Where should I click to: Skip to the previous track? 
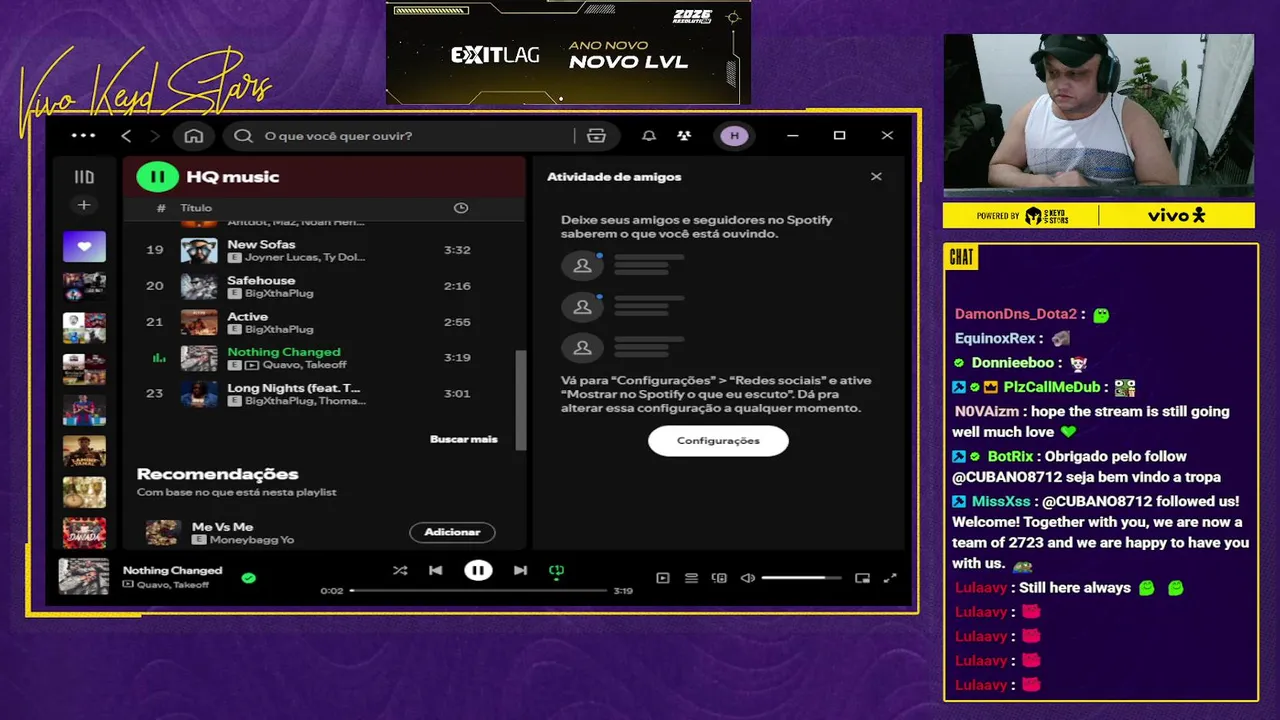pyautogui.click(x=435, y=571)
